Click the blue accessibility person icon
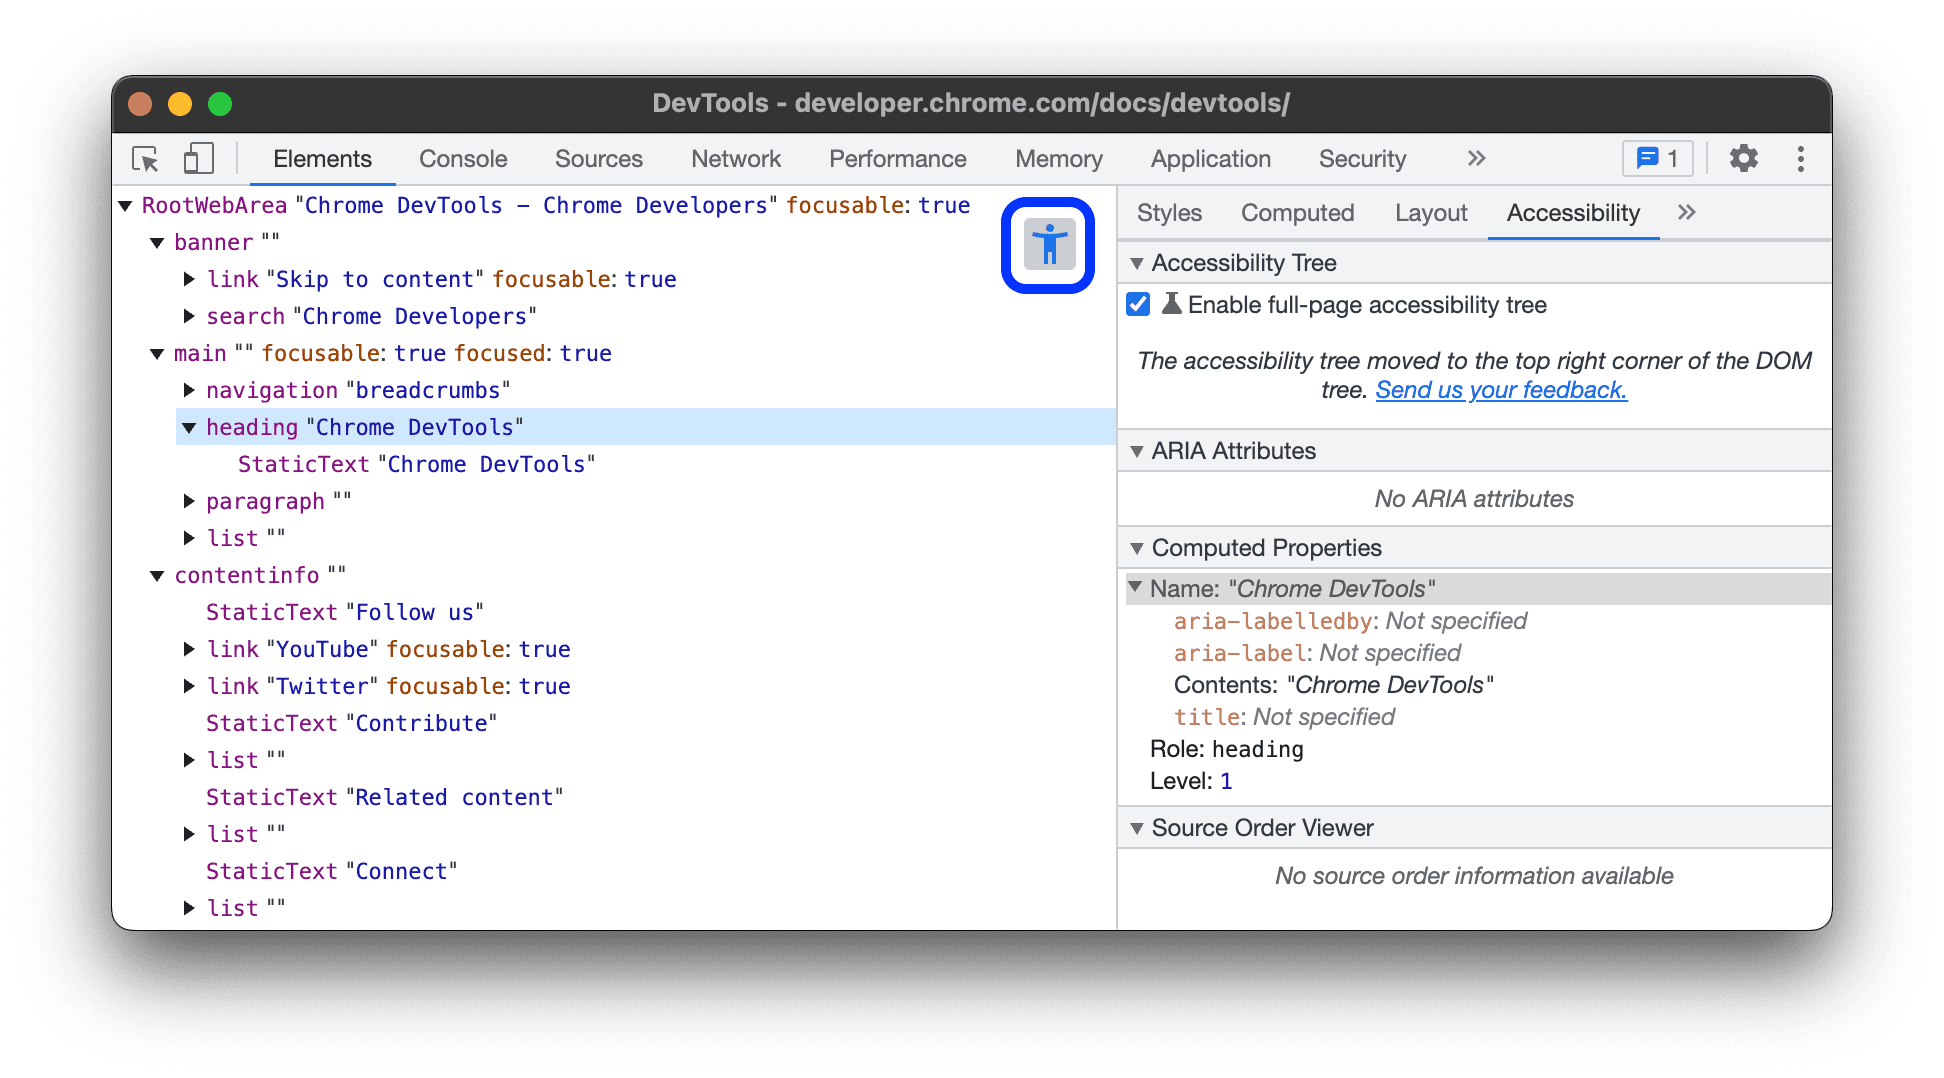 point(1048,245)
